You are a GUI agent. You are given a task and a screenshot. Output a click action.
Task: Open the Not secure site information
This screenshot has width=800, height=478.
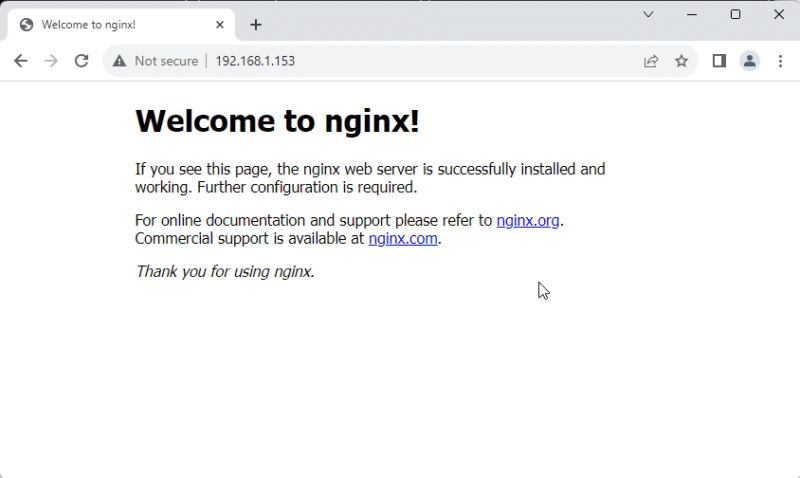pos(156,61)
